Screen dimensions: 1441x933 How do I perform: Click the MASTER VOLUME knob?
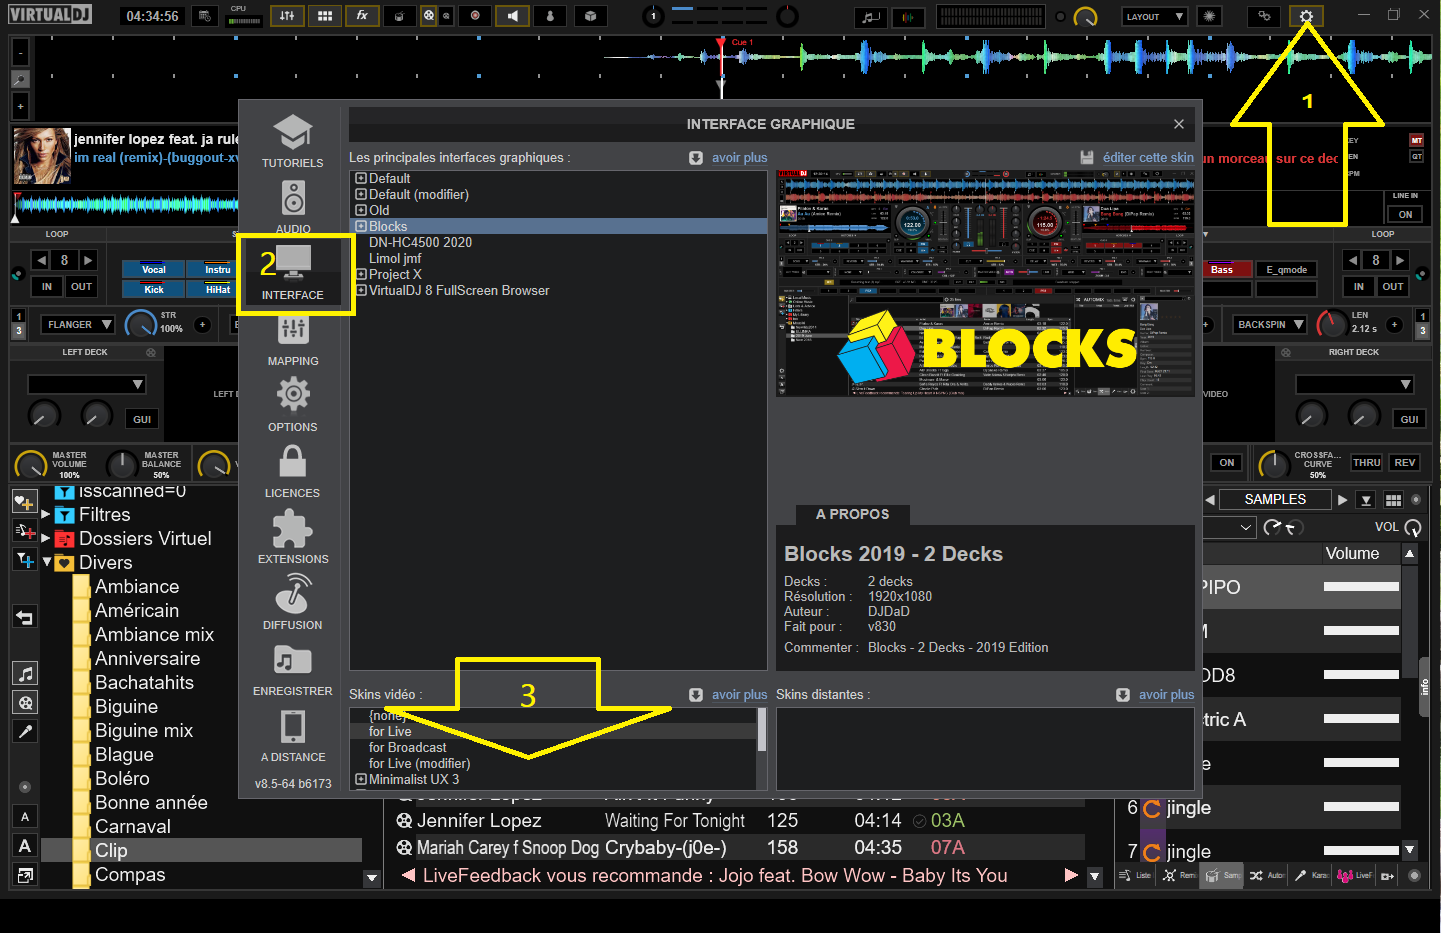tap(30, 465)
